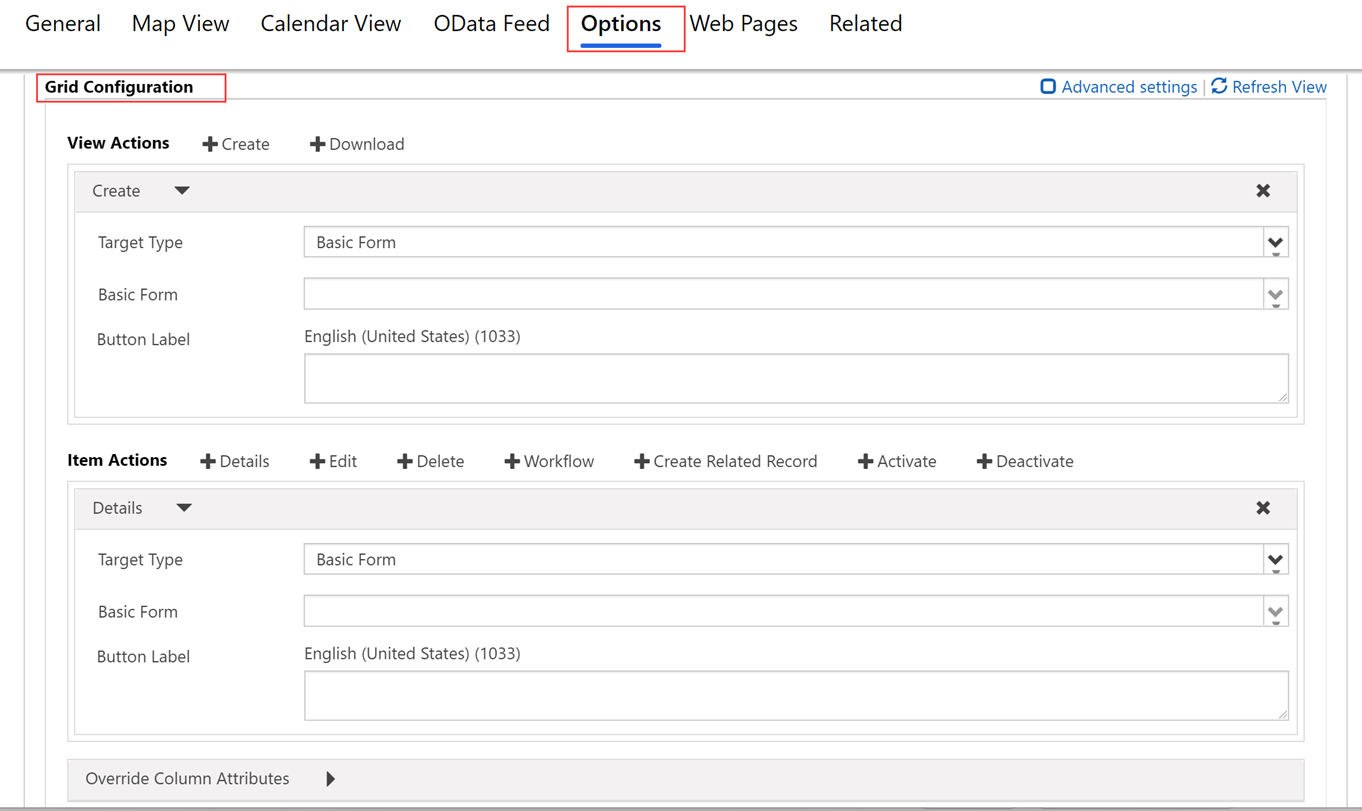Add an Edit item action
The width and height of the screenshot is (1362, 811).
coord(333,461)
